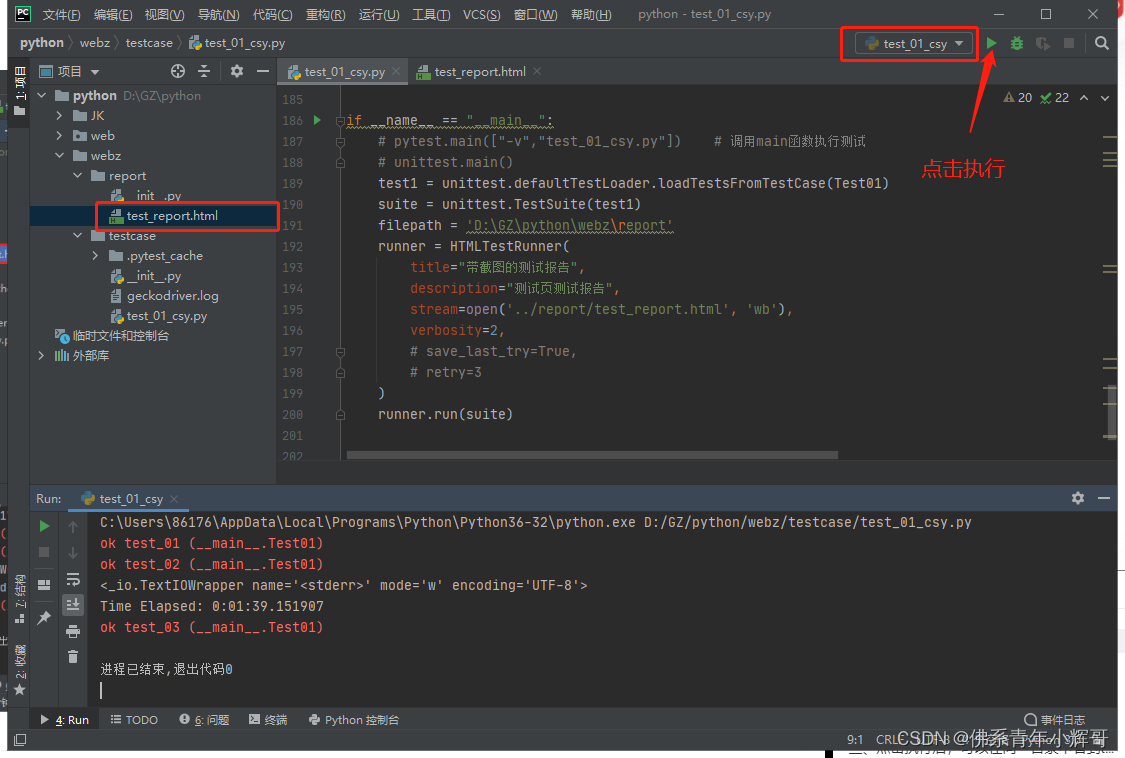
Task: Open the 编辑(E) menu
Action: click(113, 14)
